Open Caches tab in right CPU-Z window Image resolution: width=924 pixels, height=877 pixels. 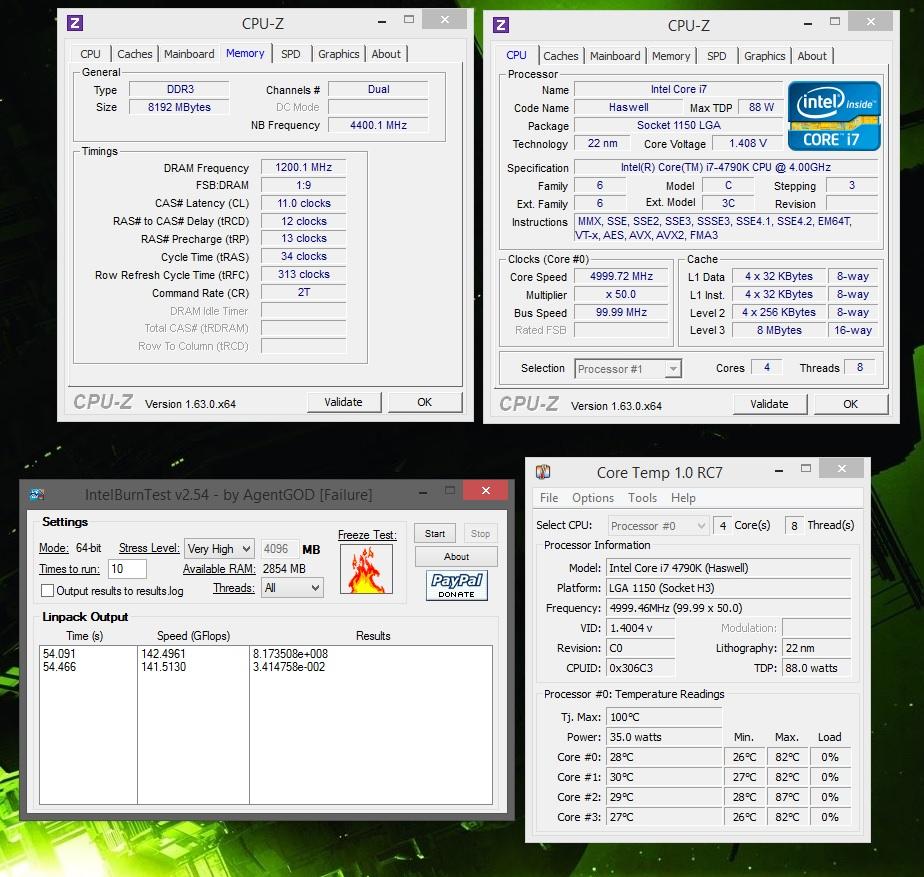point(560,56)
